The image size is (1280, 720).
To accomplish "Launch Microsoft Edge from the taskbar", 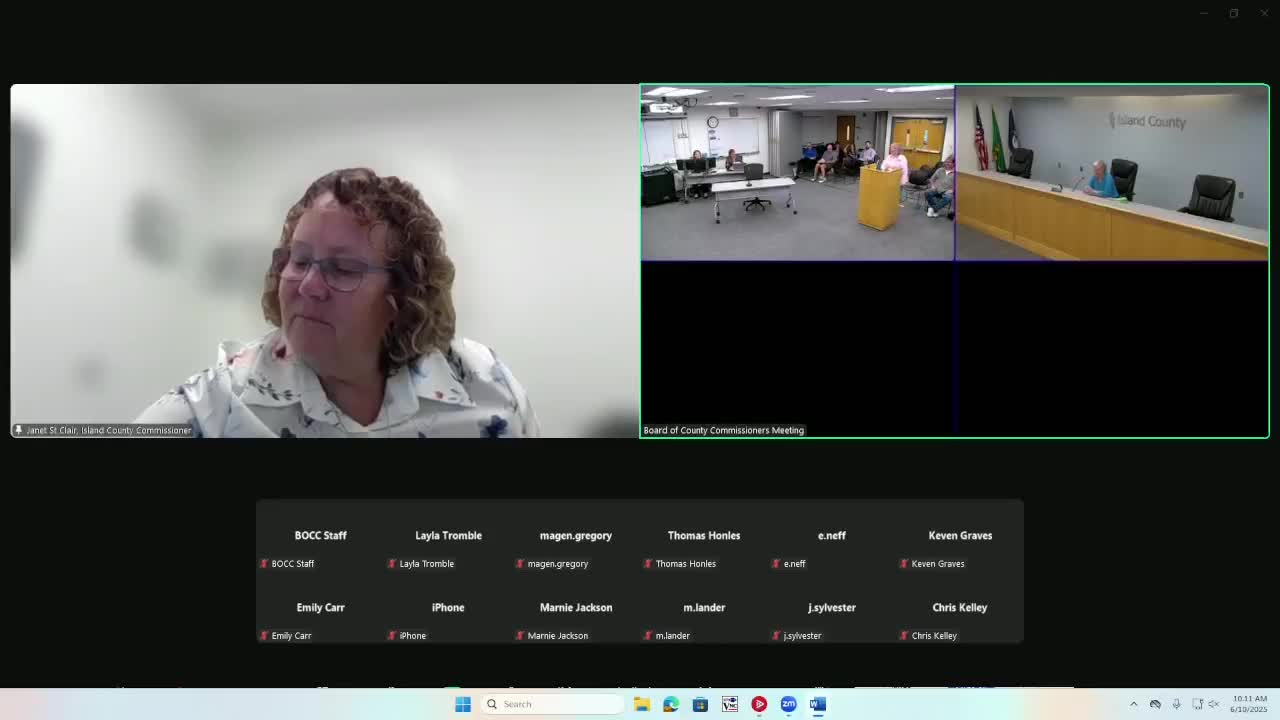I will [671, 704].
